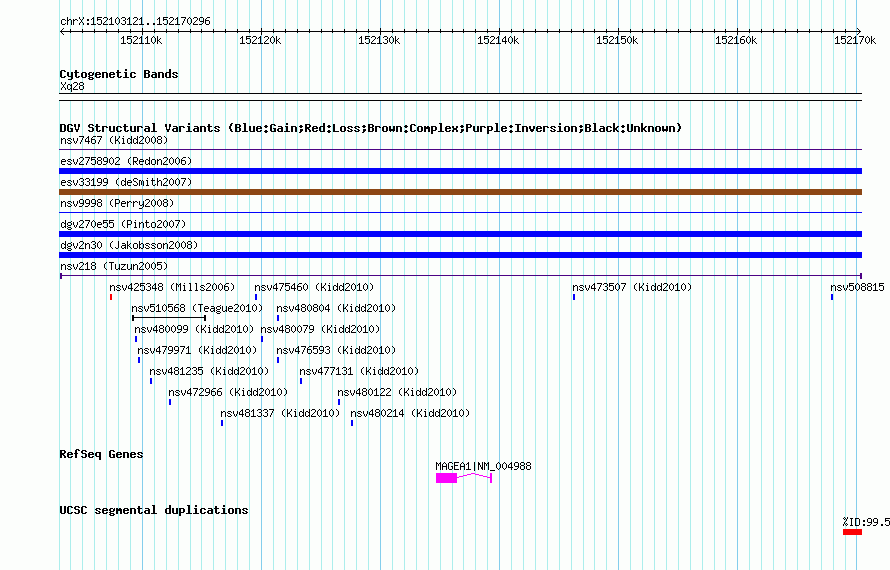The height and width of the screenshot is (570, 890).
Task: Open the MAGEA1|NM_004988 gene label
Action: point(483,466)
